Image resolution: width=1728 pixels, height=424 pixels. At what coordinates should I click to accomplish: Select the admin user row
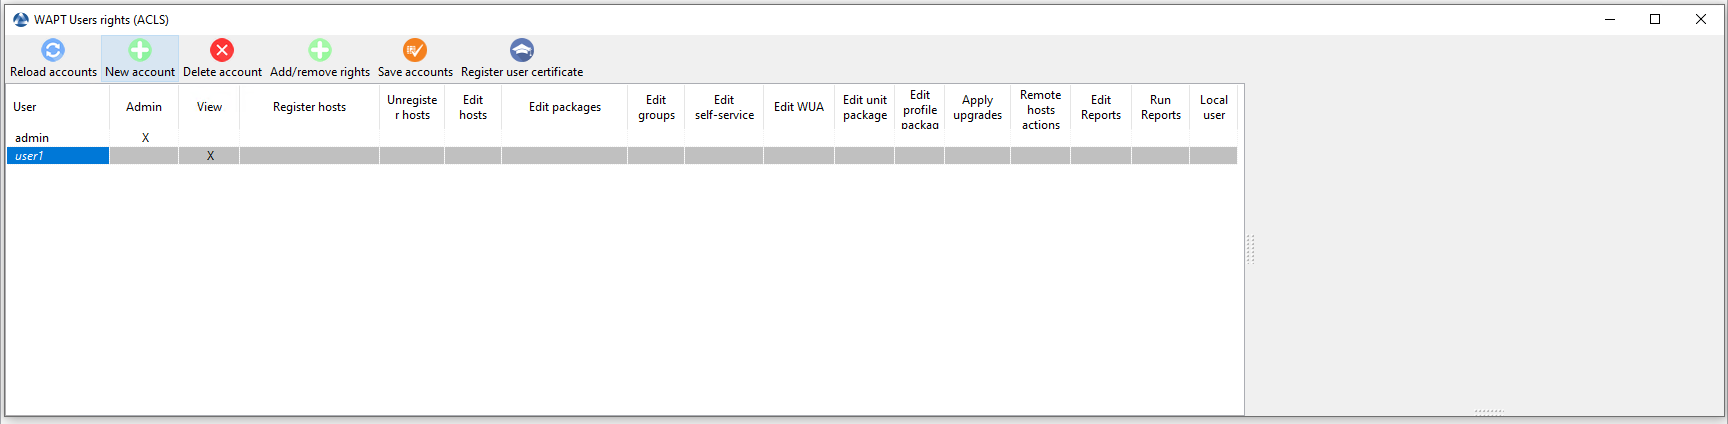click(x=622, y=138)
